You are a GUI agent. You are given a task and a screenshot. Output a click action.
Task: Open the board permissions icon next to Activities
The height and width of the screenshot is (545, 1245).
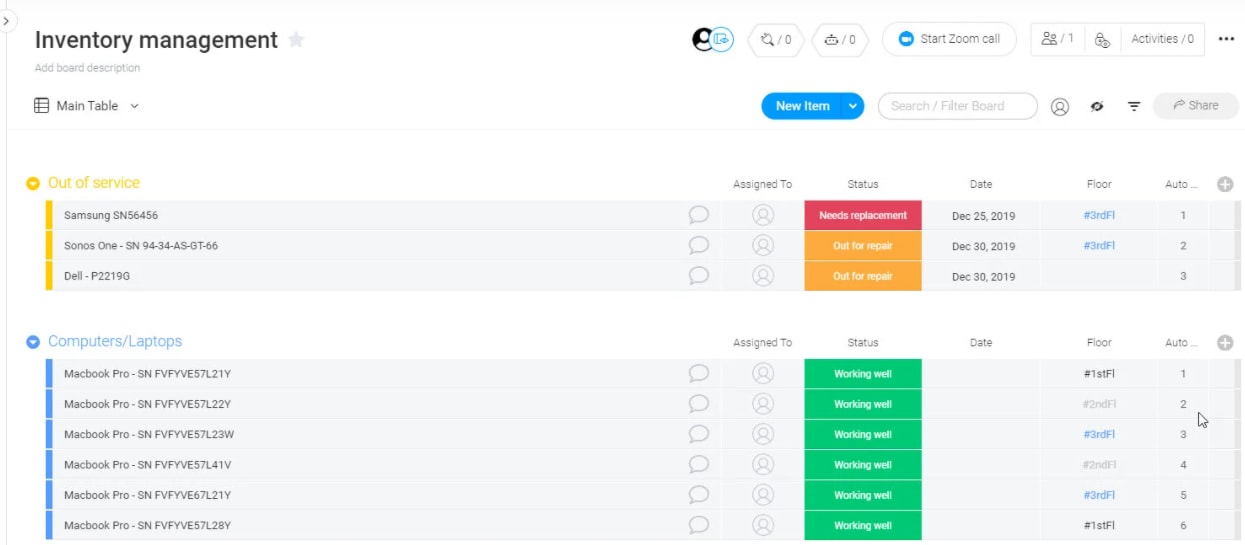1102,40
